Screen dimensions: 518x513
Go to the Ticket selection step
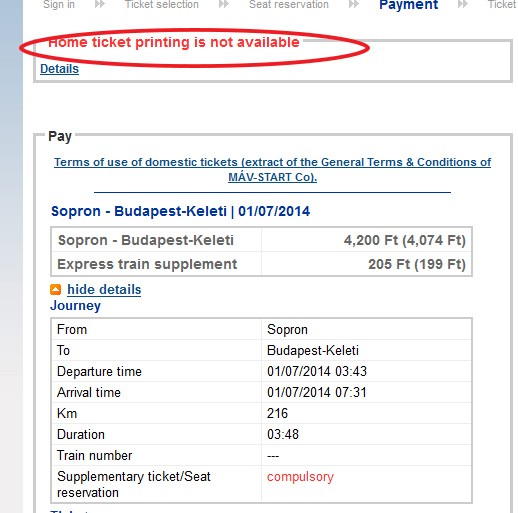pyautogui.click(x=162, y=5)
